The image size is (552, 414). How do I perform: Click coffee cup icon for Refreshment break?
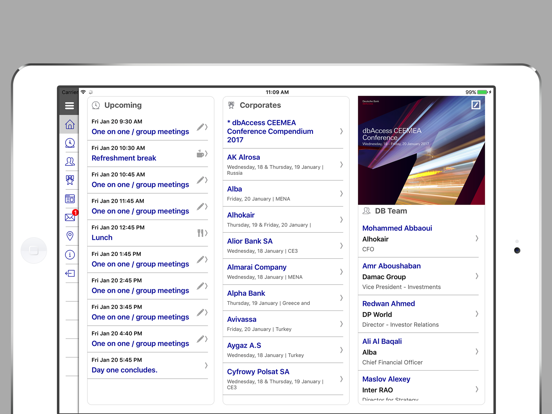(x=200, y=153)
